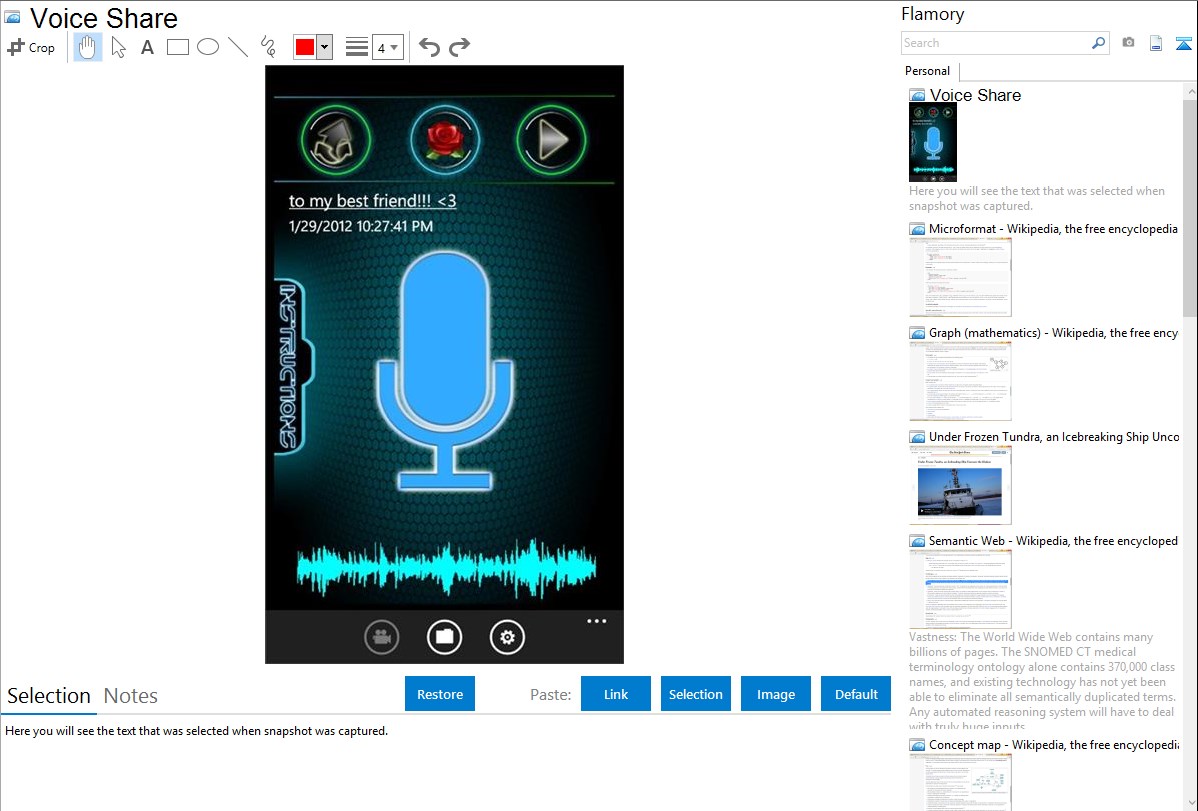
Task: Open the color picker dropdown arrow
Action: 325,47
